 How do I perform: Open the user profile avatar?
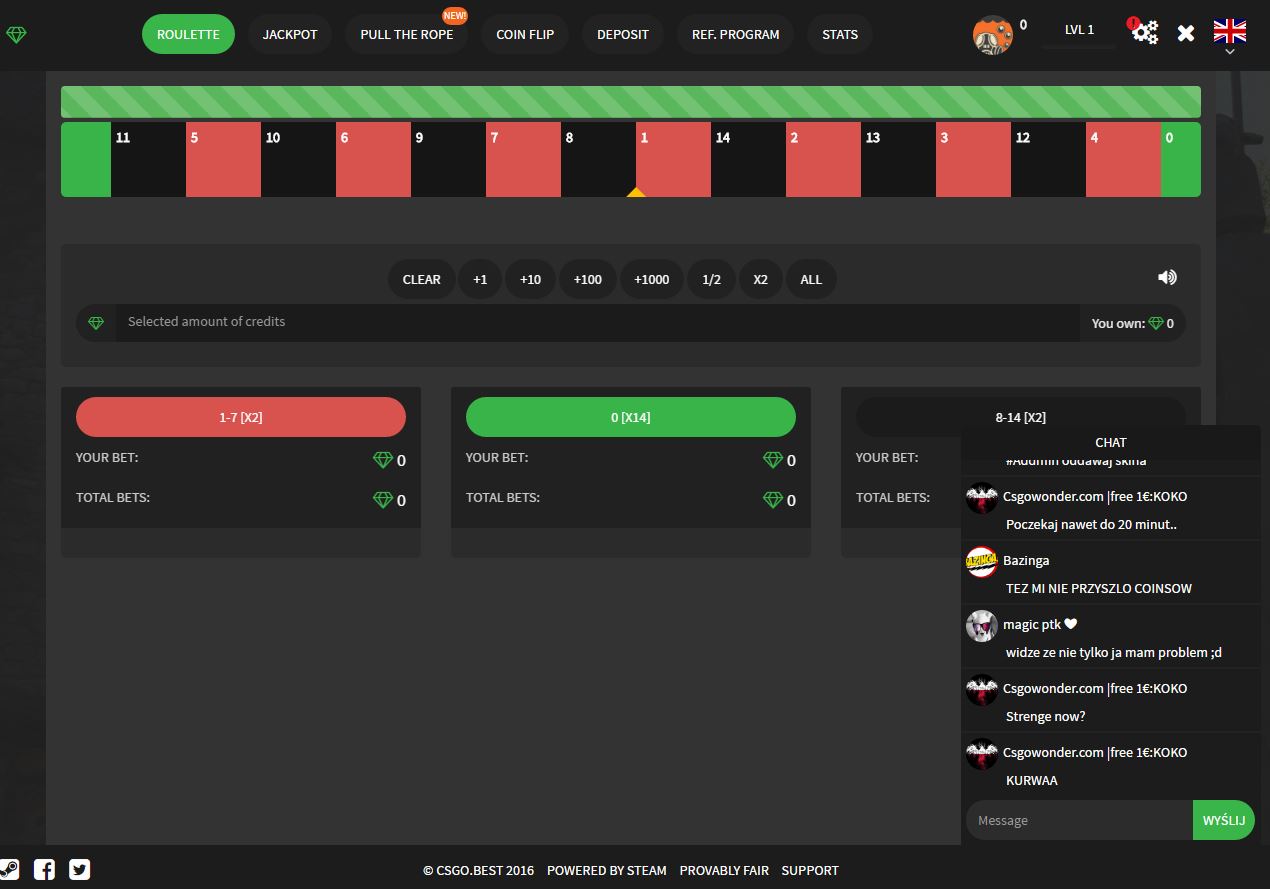992,35
